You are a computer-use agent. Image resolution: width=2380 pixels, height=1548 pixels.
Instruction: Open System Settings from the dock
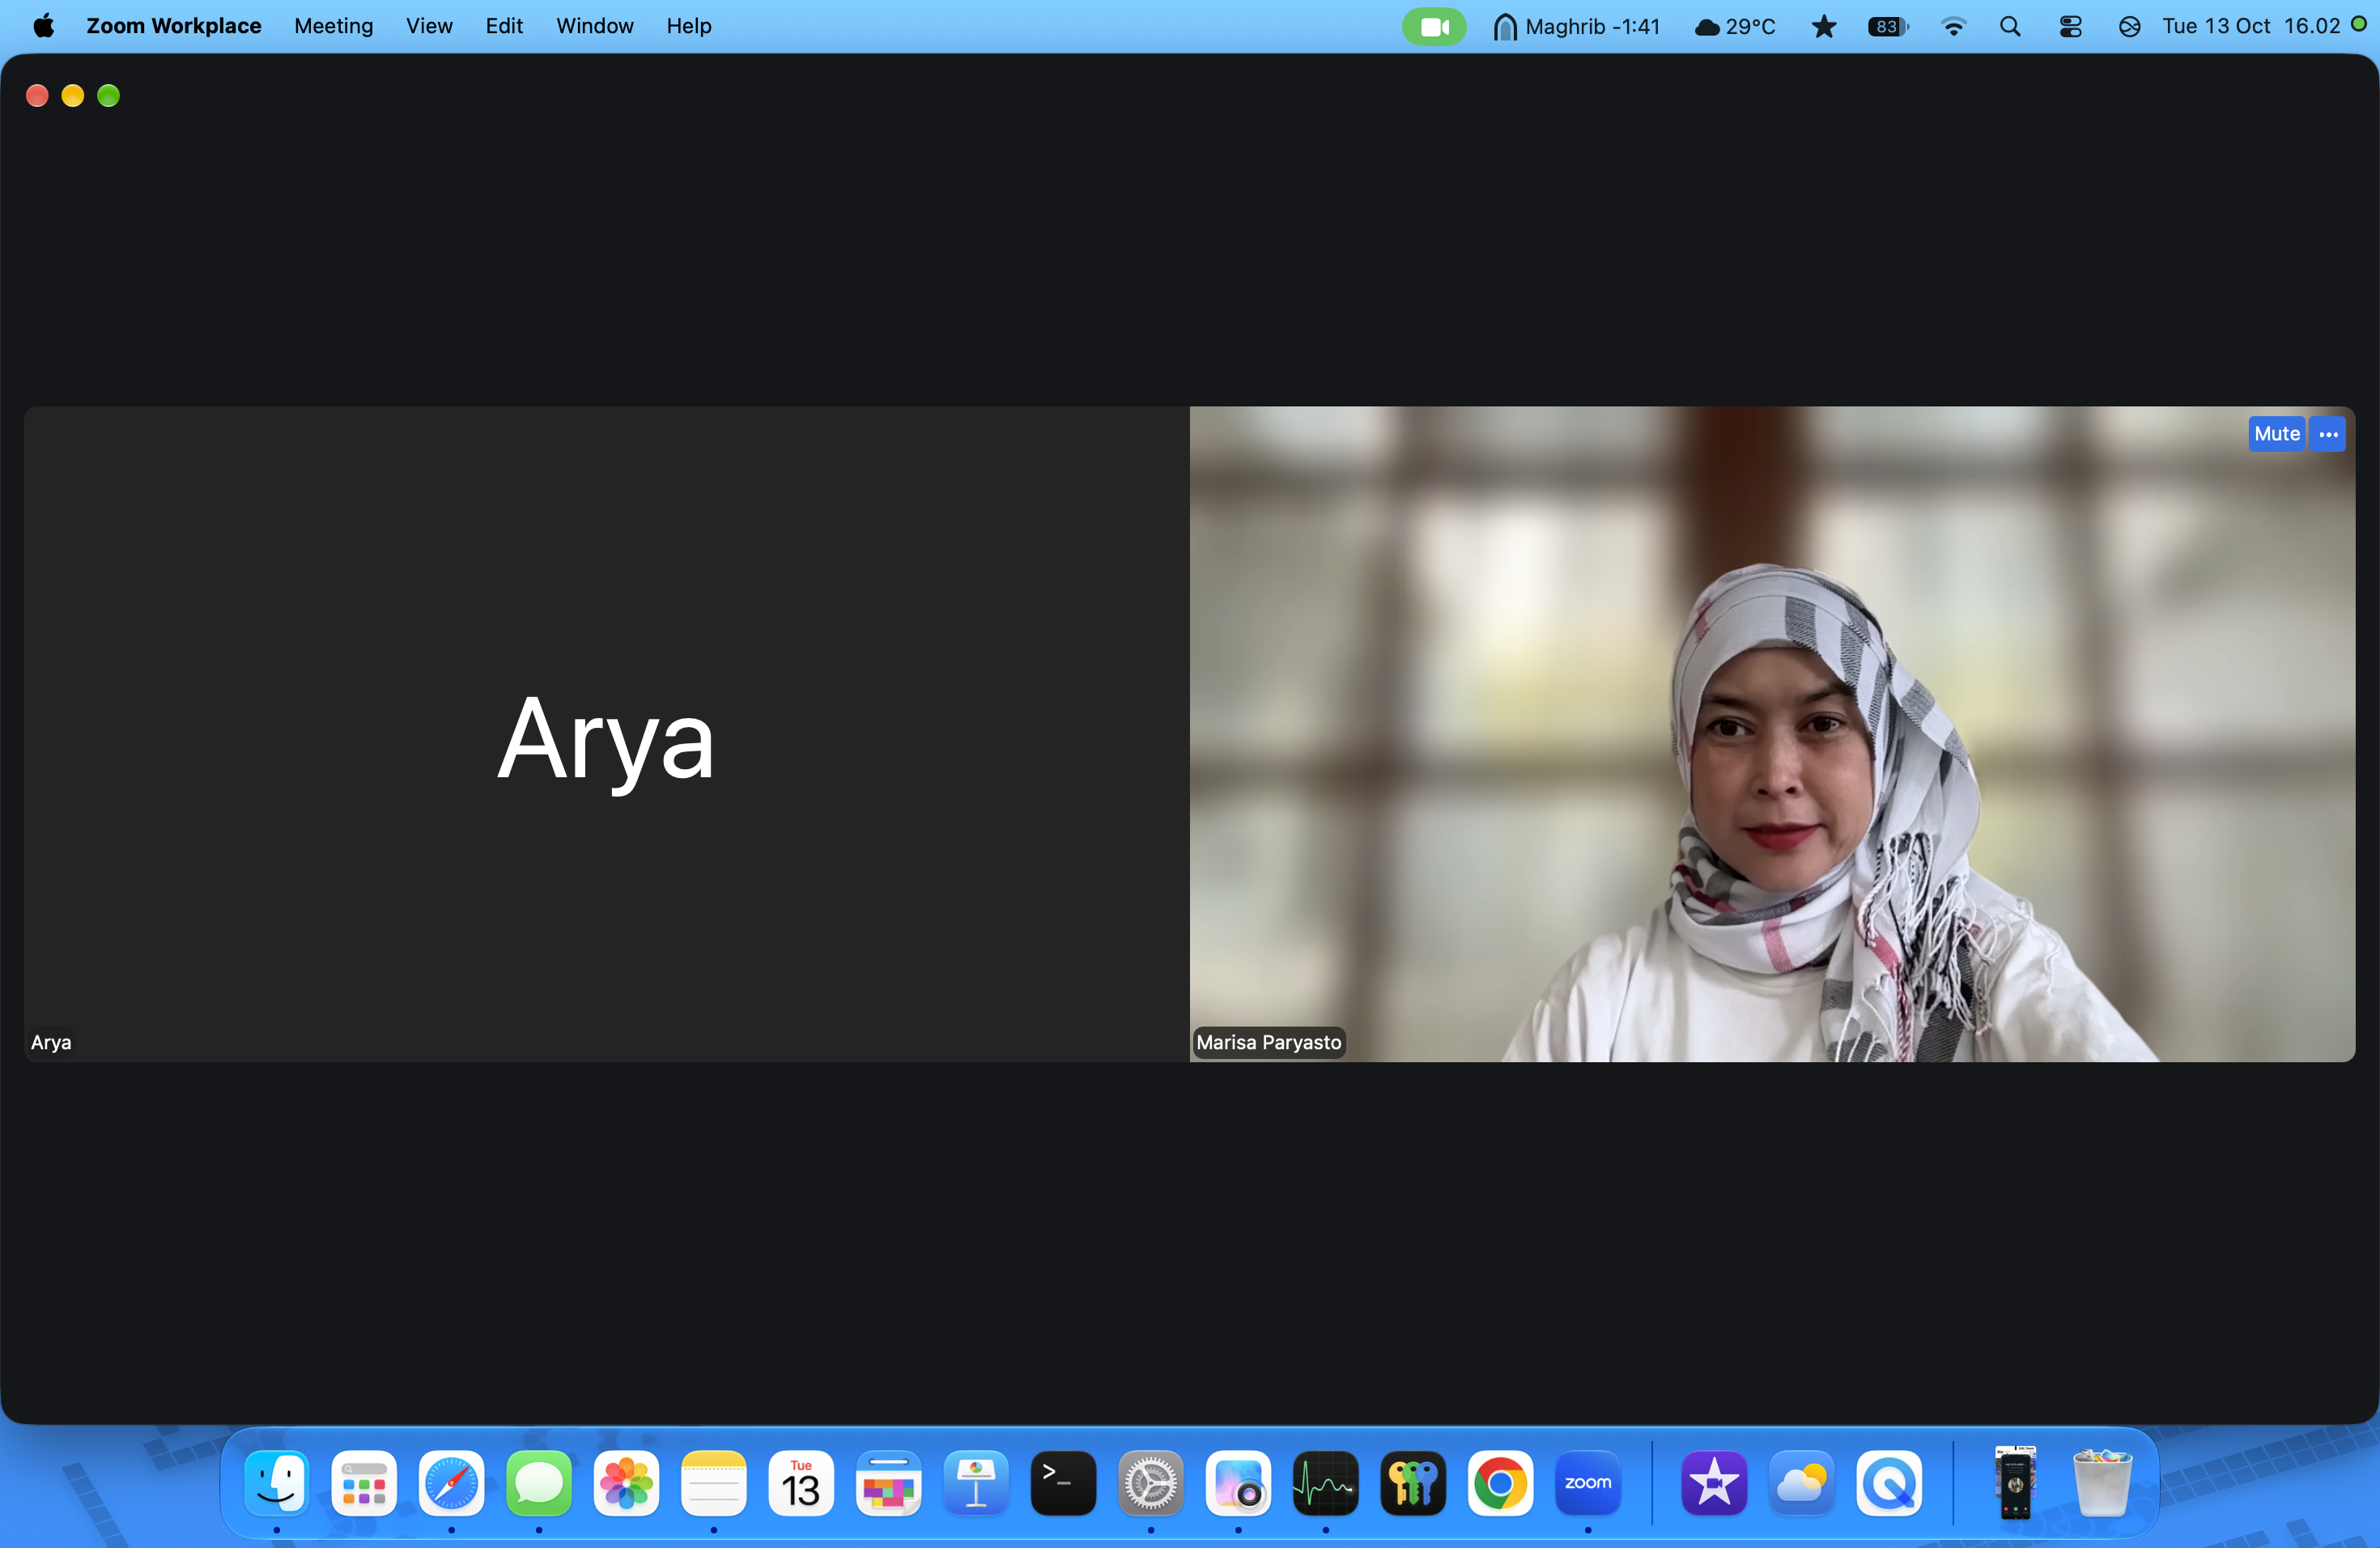1150,1483
